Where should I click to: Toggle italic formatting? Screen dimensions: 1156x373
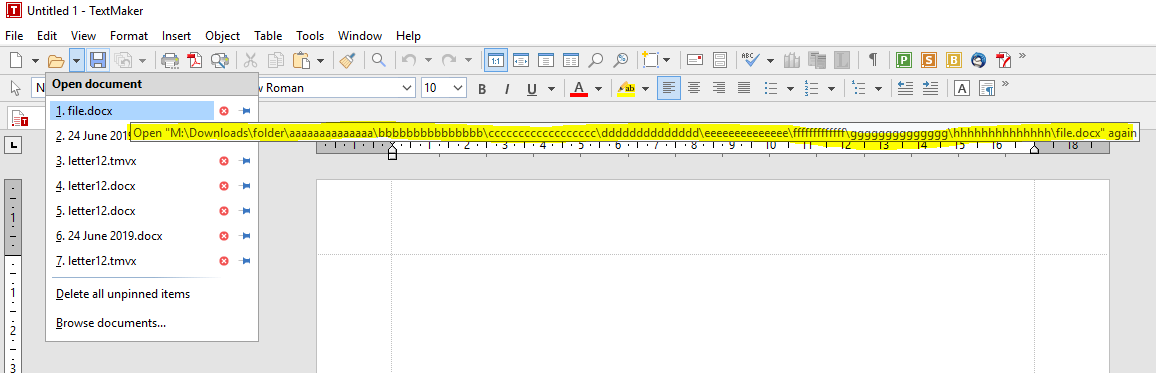point(507,89)
